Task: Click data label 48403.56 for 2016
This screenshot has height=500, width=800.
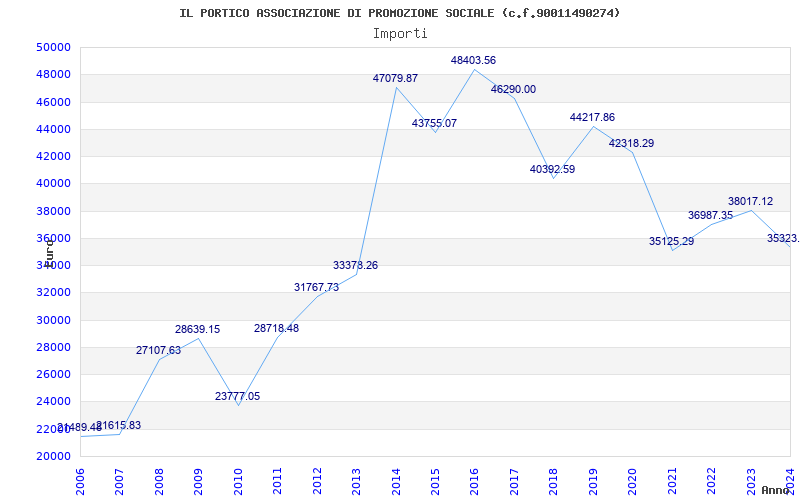Action: (473, 60)
